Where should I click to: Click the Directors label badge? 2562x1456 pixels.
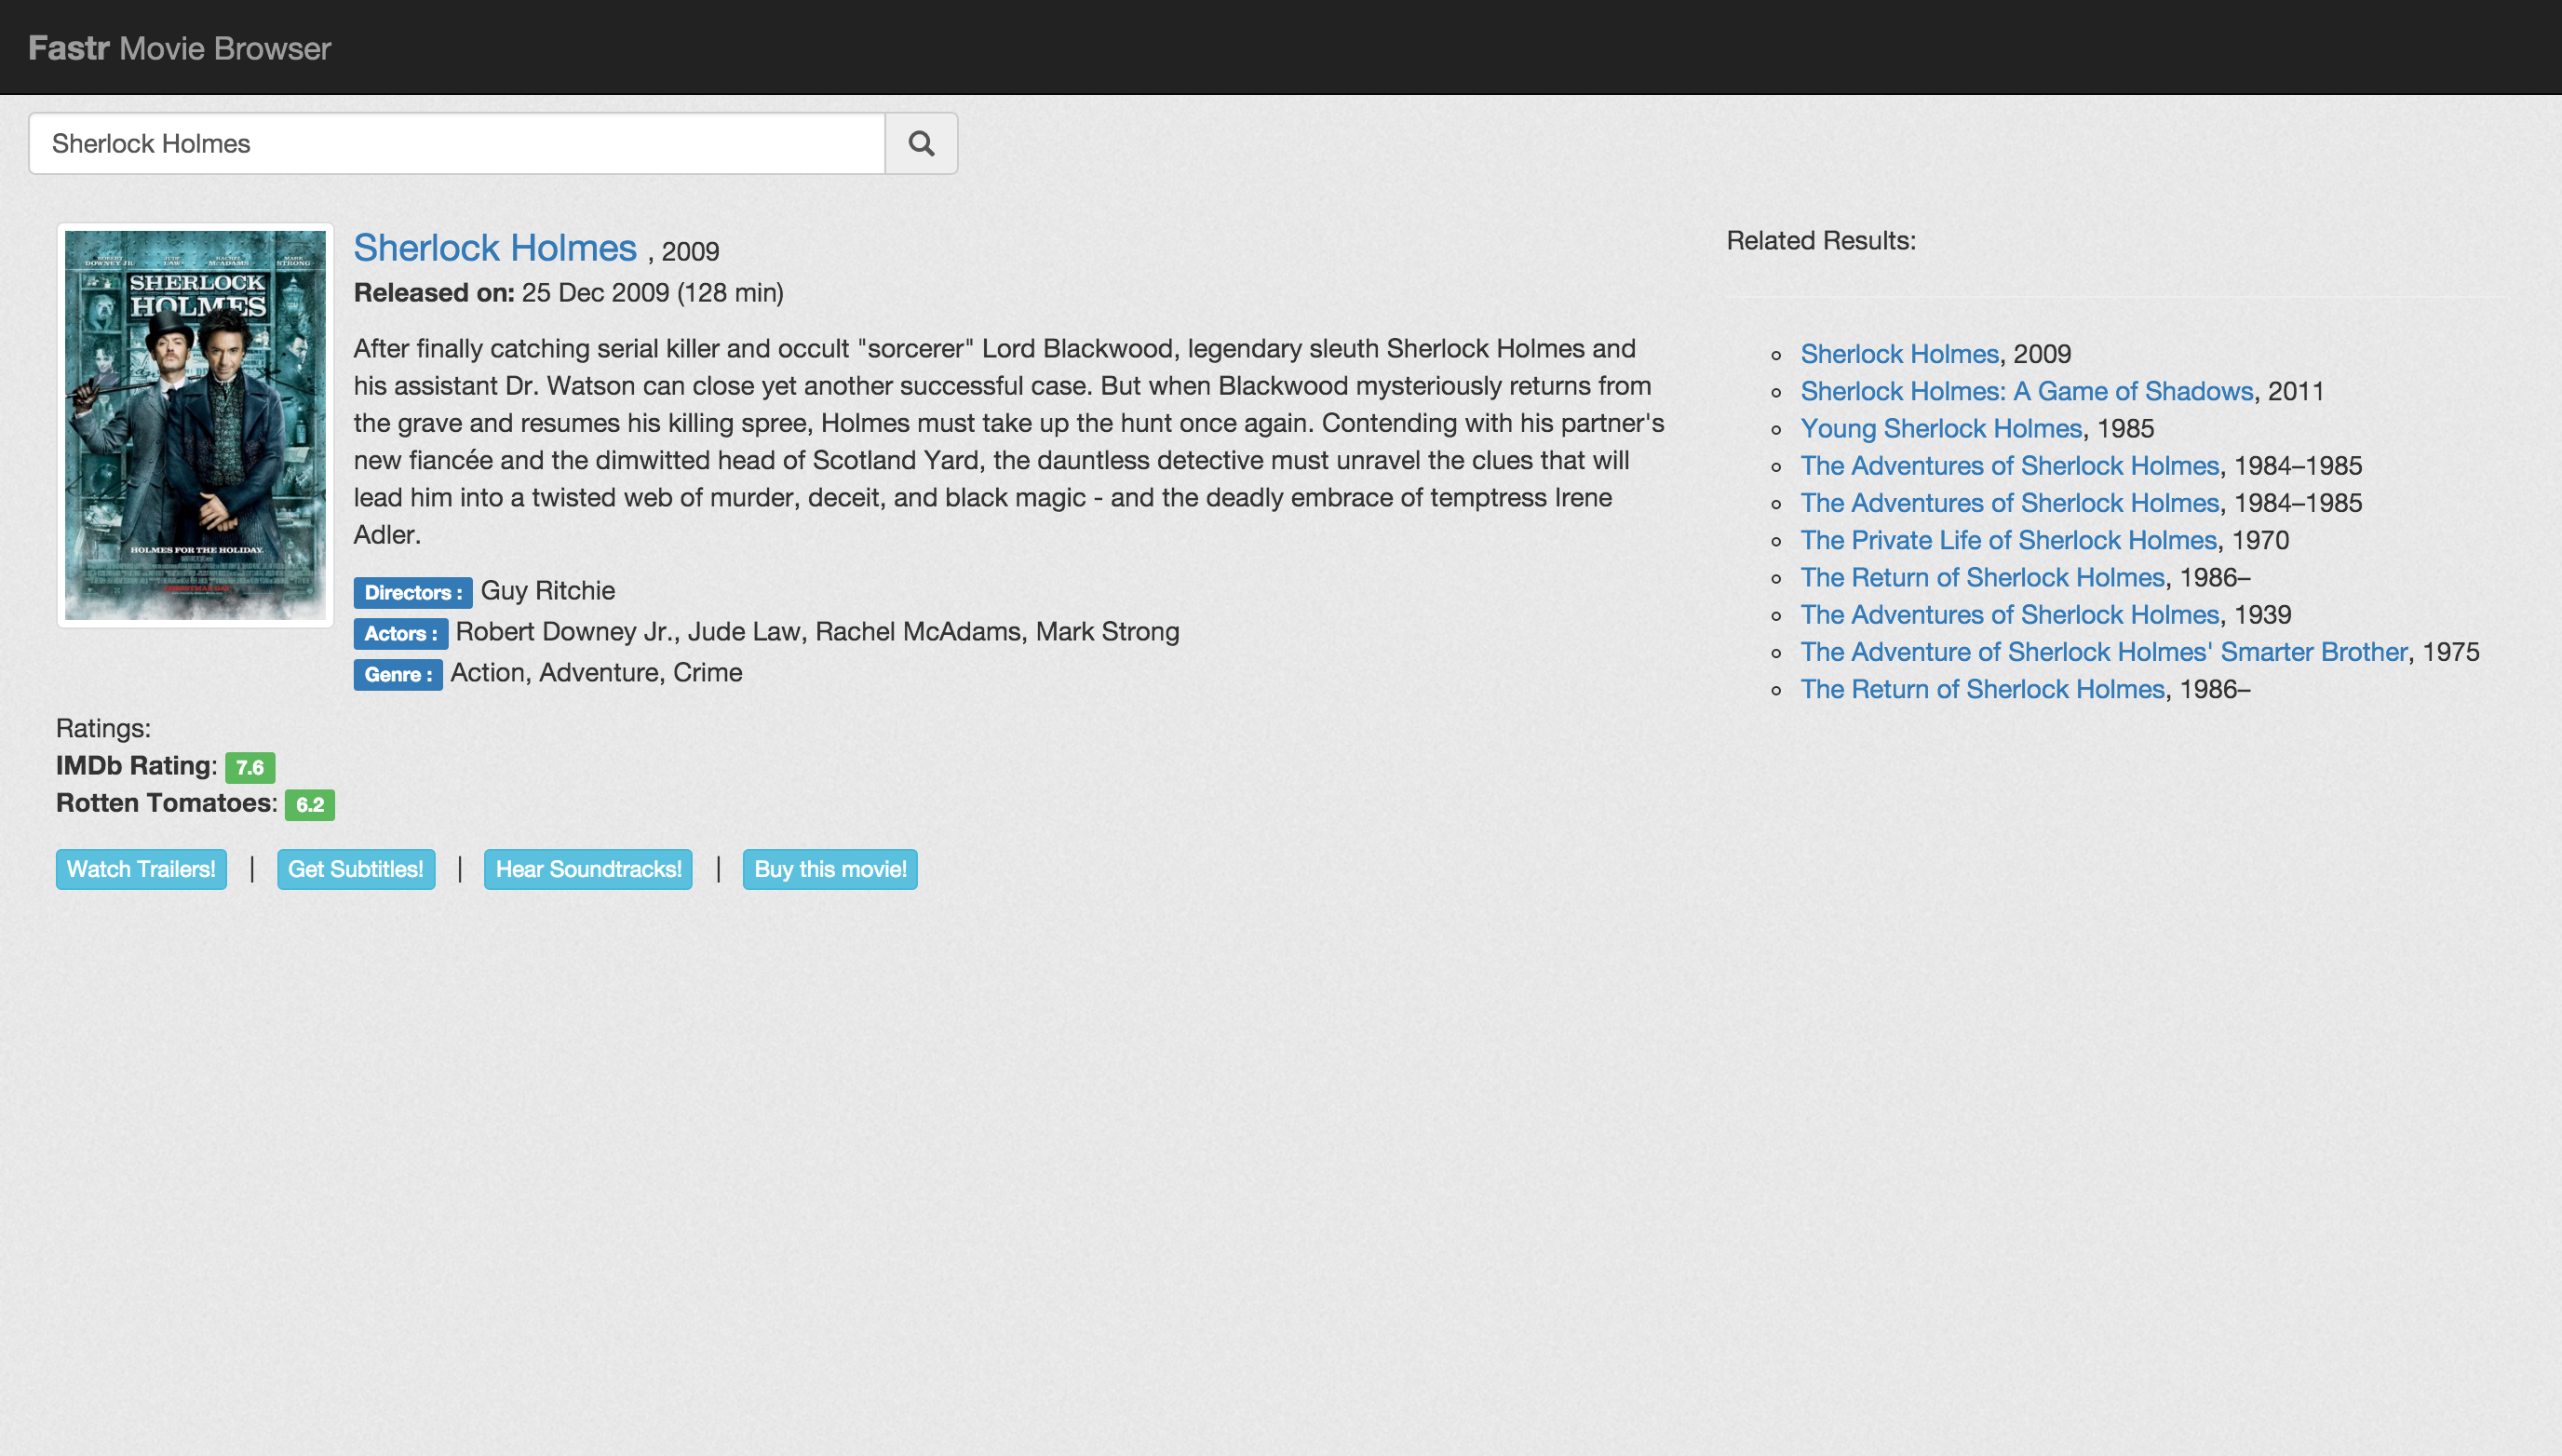[413, 592]
